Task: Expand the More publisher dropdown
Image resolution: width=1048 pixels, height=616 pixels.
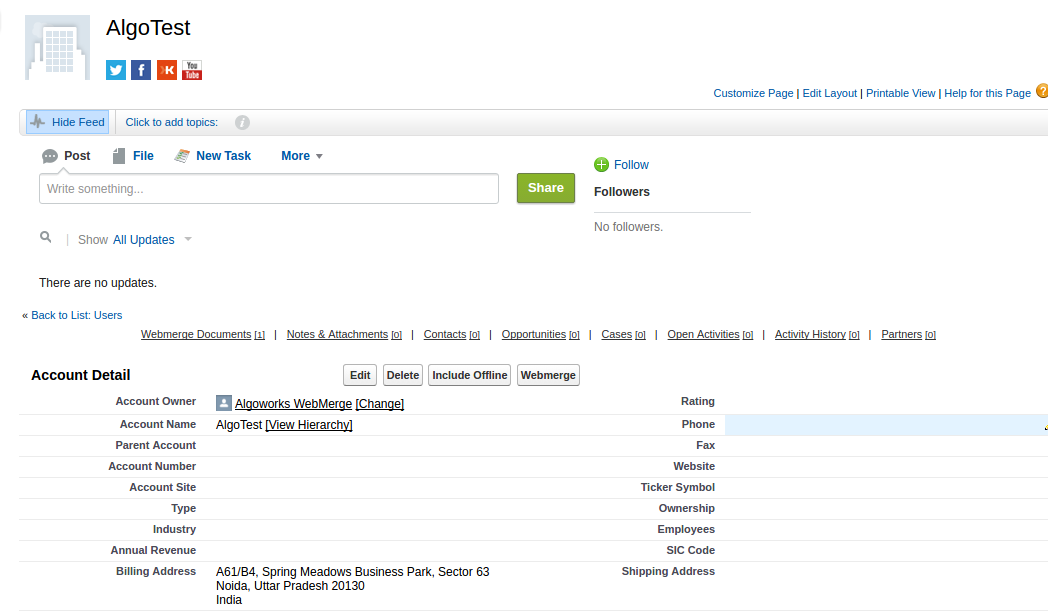Action: pyautogui.click(x=301, y=156)
